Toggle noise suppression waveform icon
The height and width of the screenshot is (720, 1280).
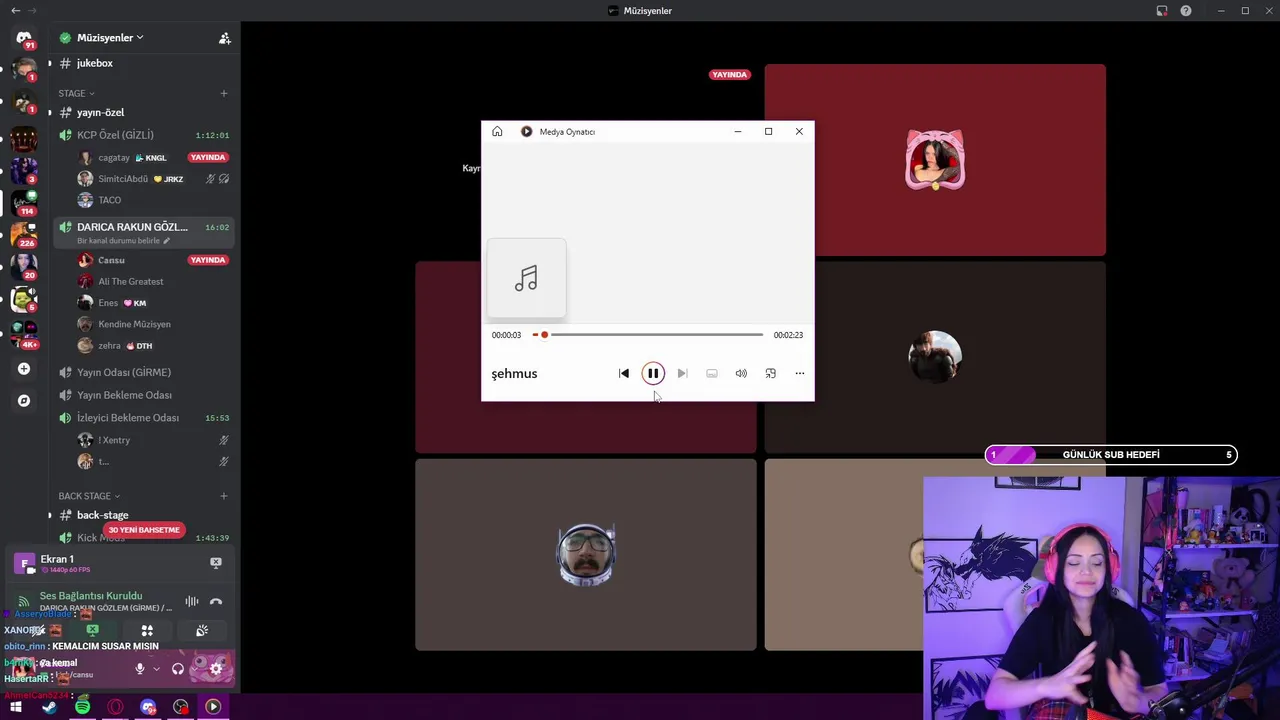click(x=192, y=601)
